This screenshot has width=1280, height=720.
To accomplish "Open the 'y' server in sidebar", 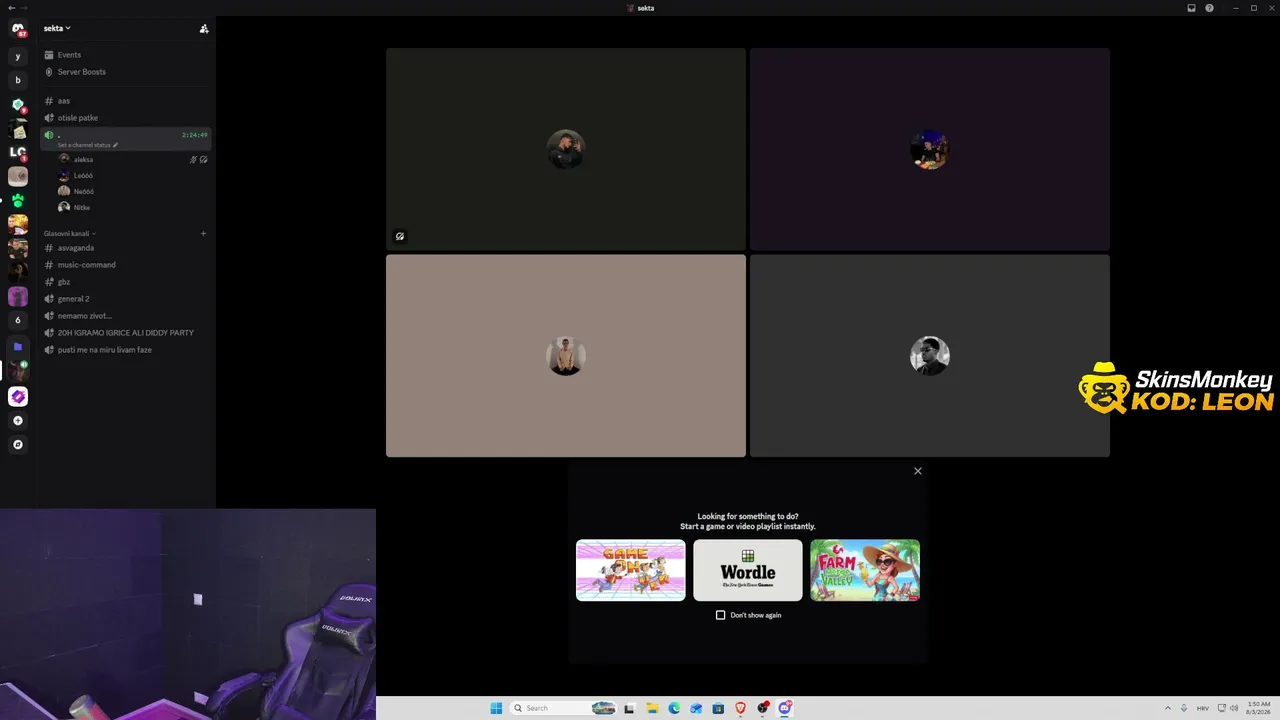I will coord(18,56).
